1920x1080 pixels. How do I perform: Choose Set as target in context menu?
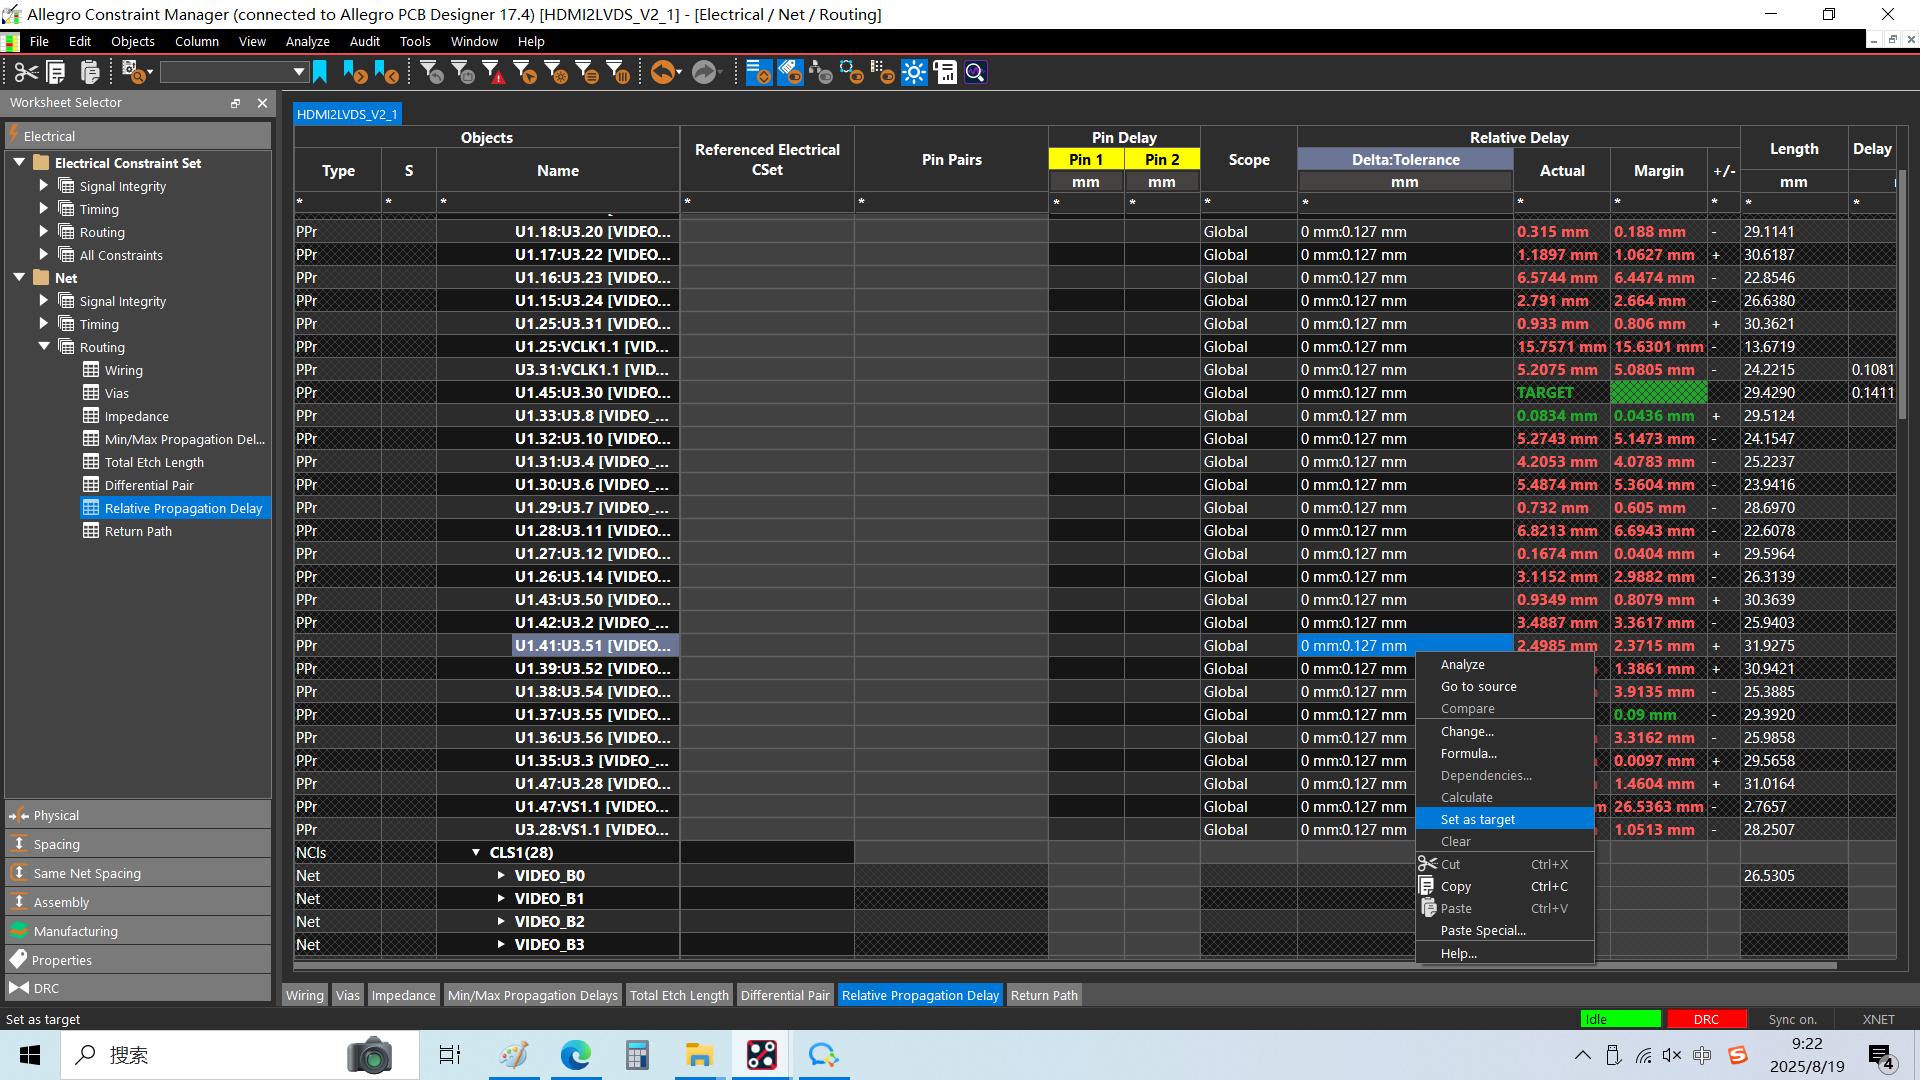[x=1478, y=819]
